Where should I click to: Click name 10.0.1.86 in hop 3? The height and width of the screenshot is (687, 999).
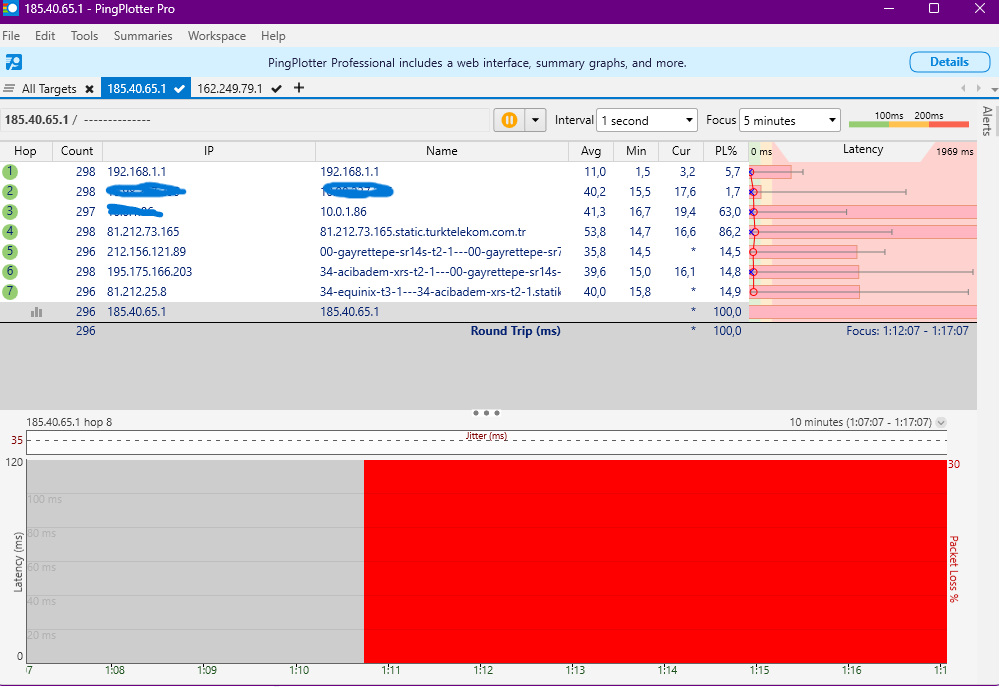[343, 212]
